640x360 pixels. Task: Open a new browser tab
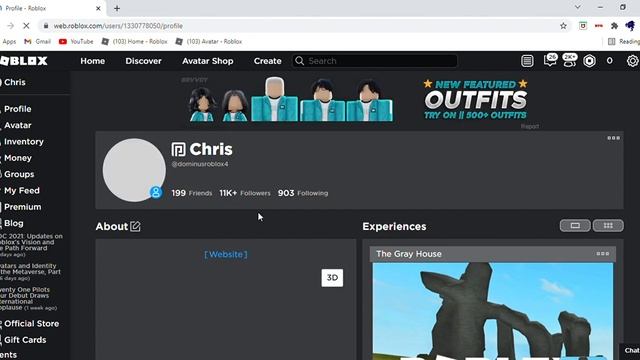click(x=117, y=8)
